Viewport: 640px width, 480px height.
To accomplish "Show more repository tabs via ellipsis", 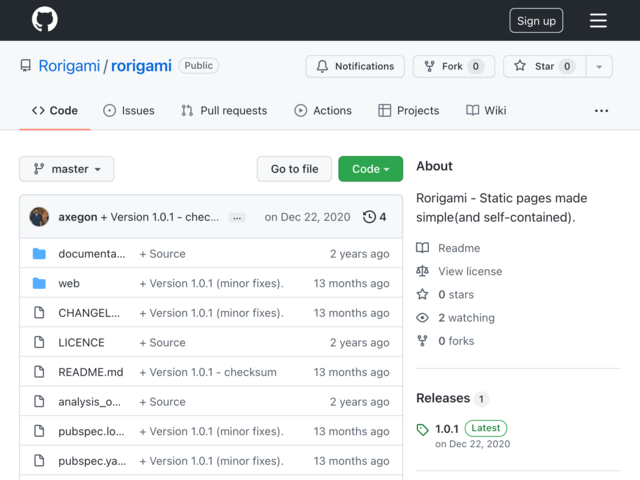I will tap(601, 111).
